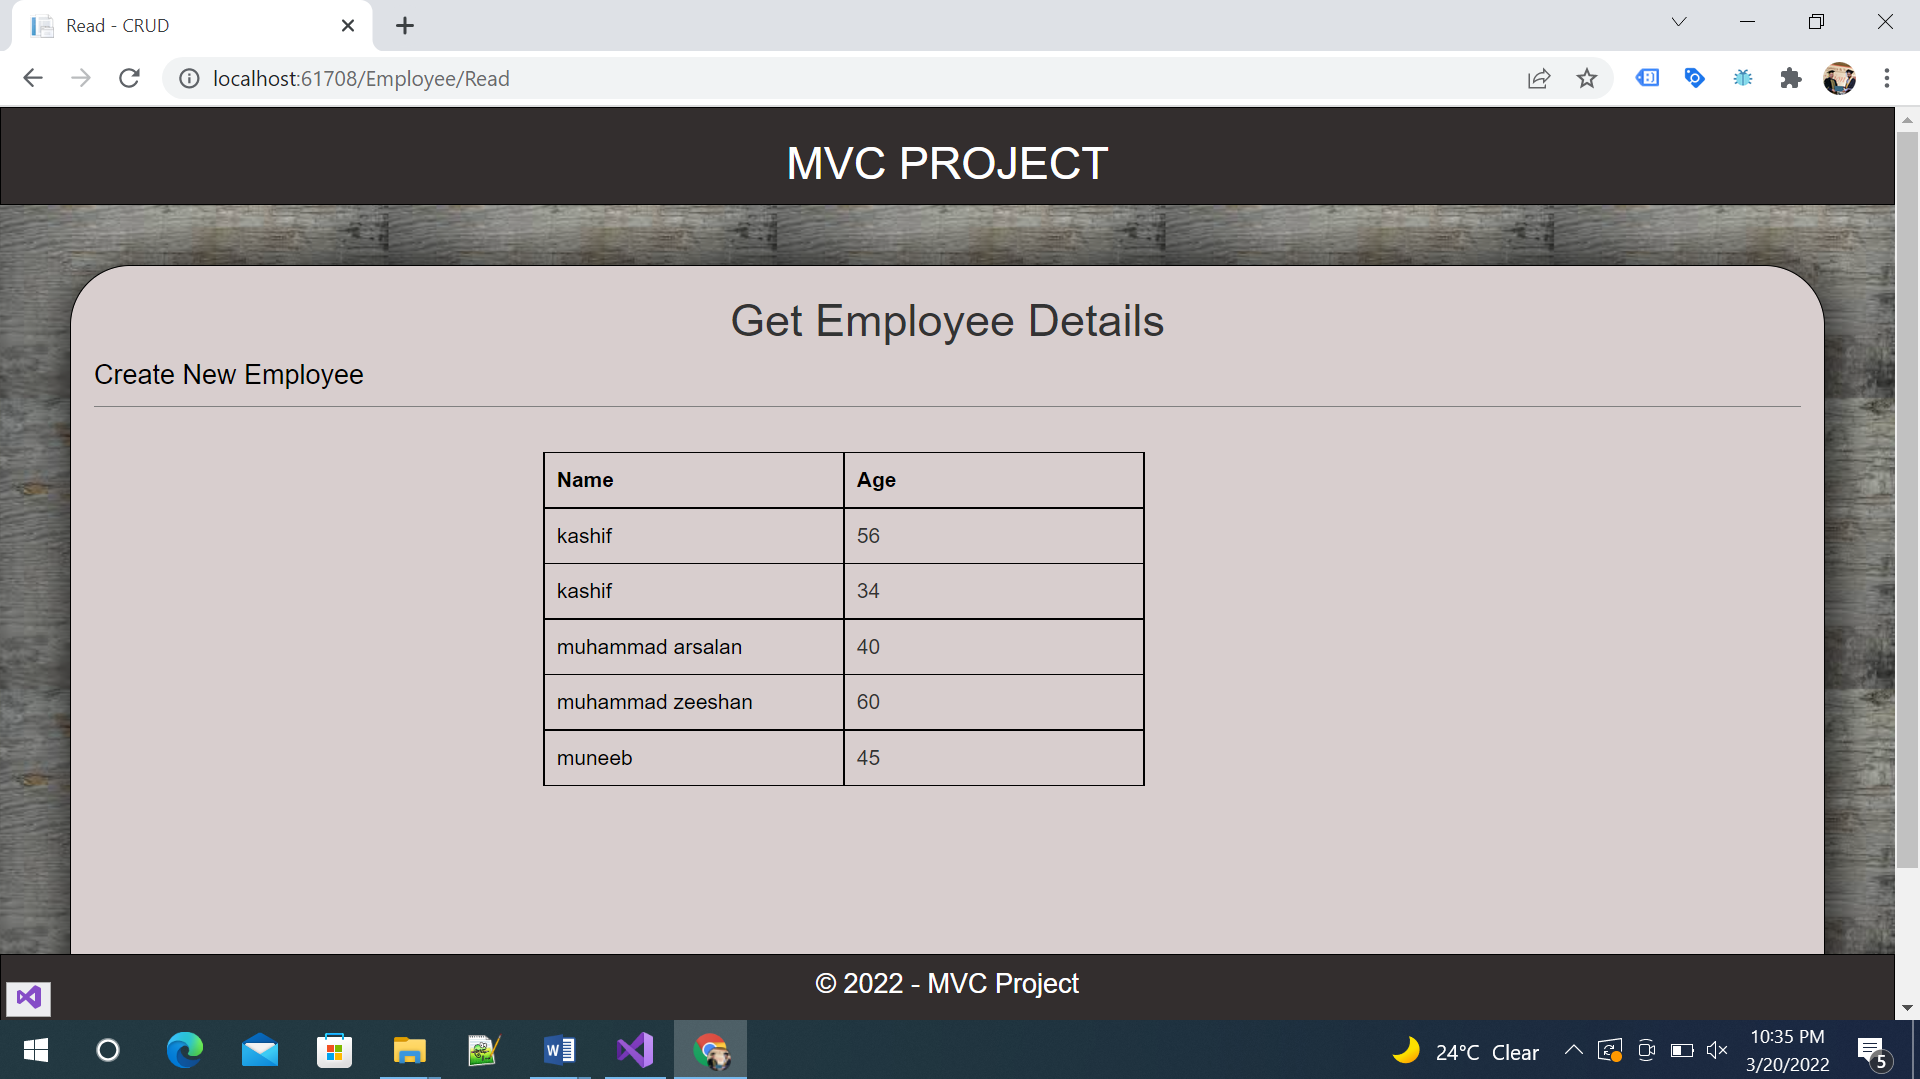Reload the current page
The width and height of the screenshot is (1920, 1079).
129,78
